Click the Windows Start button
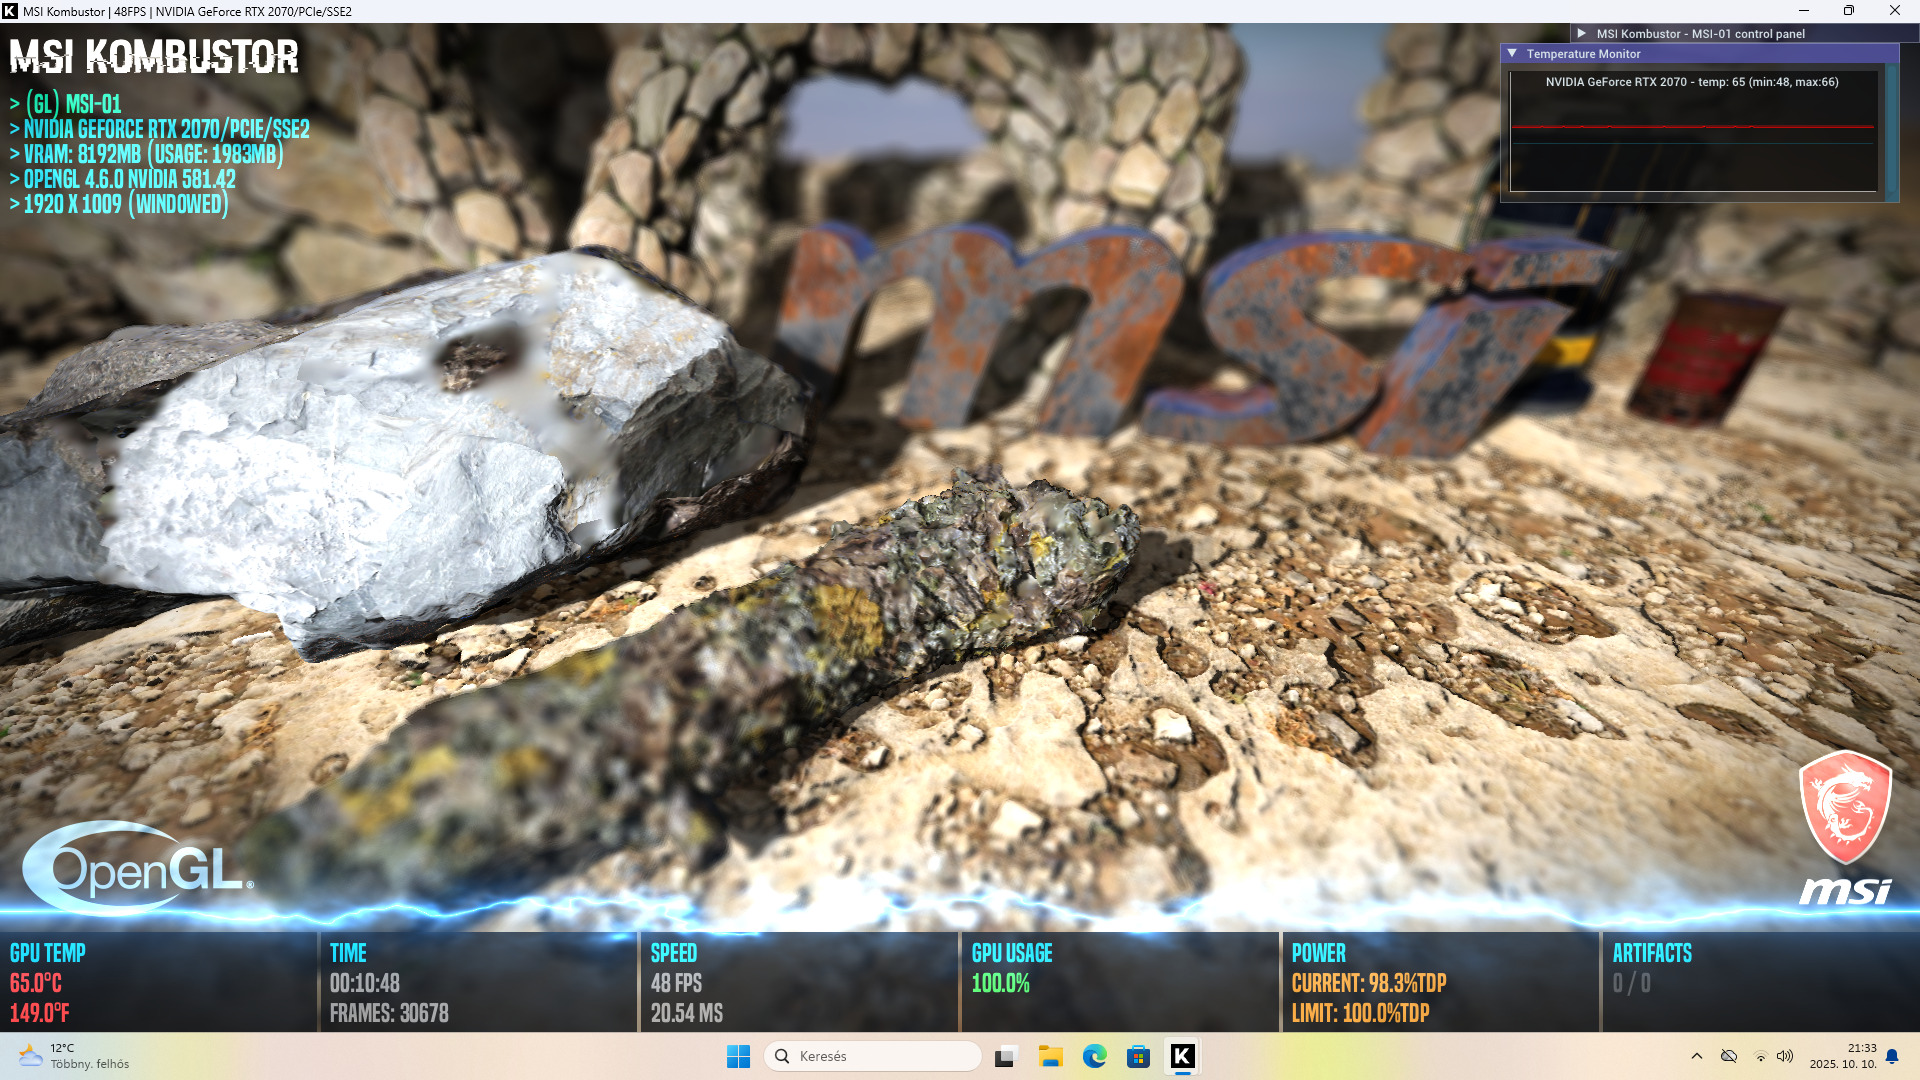The width and height of the screenshot is (1920, 1080). [x=738, y=1056]
